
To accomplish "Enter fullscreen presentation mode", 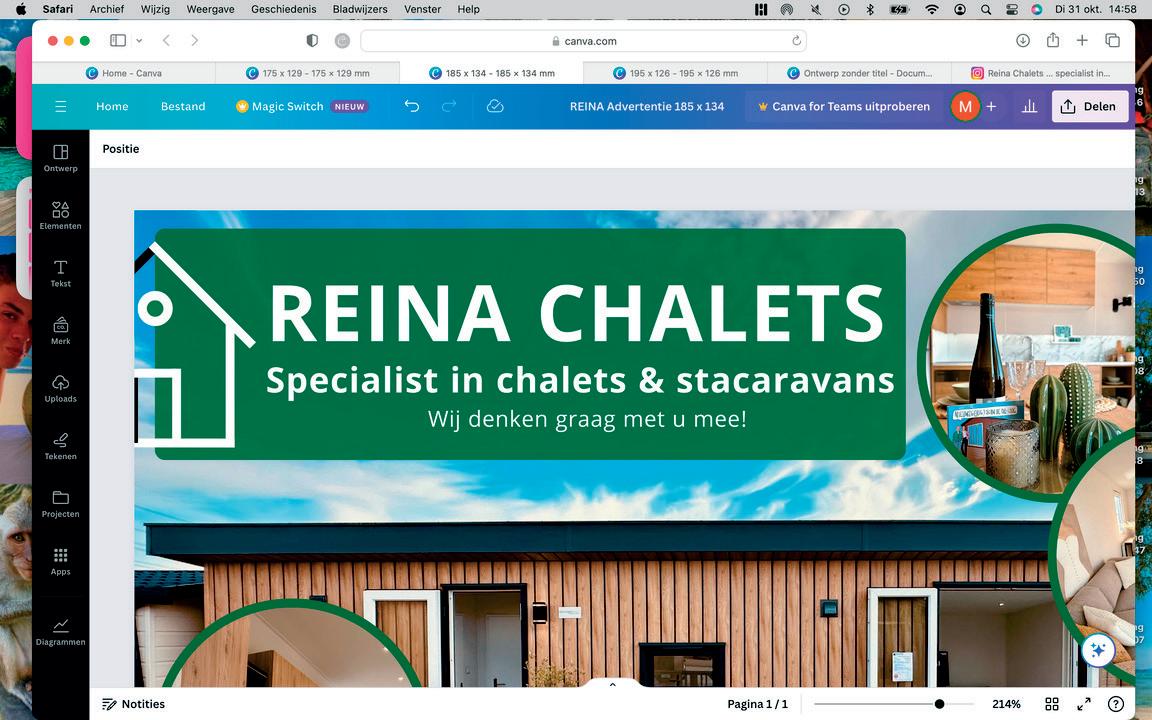I will [x=1084, y=704].
